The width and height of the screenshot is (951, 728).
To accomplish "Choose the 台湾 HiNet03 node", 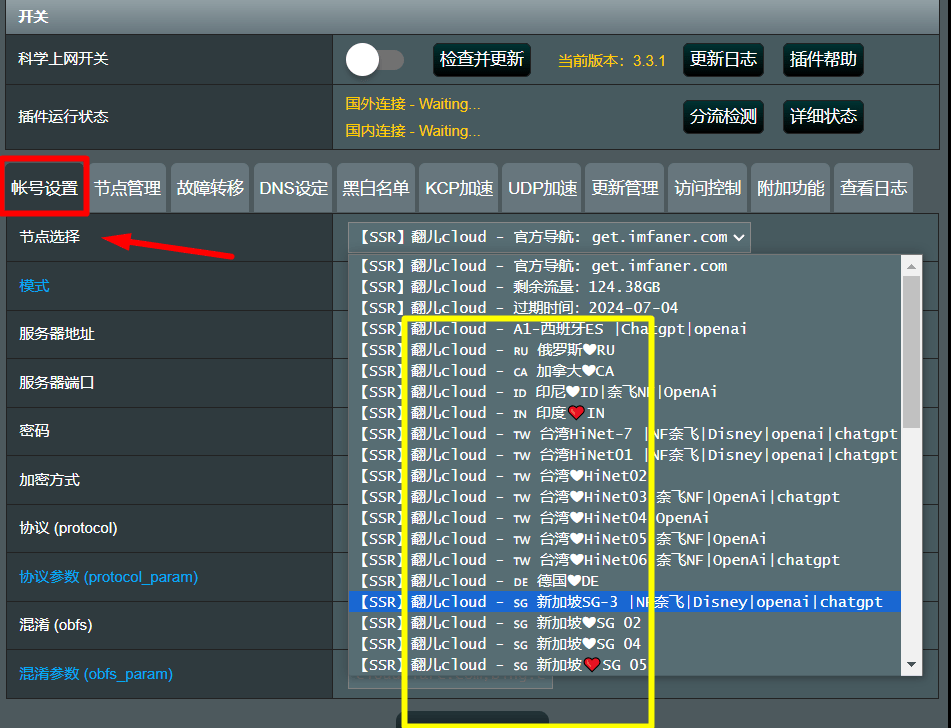I will [x=625, y=497].
